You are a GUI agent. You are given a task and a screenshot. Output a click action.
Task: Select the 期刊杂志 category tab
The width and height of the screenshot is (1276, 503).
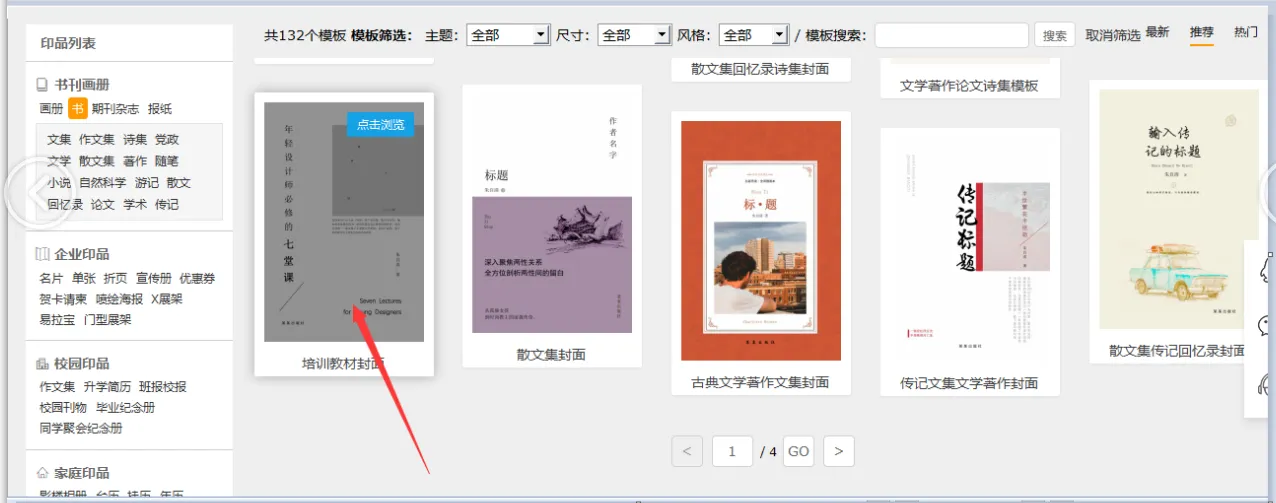115,109
